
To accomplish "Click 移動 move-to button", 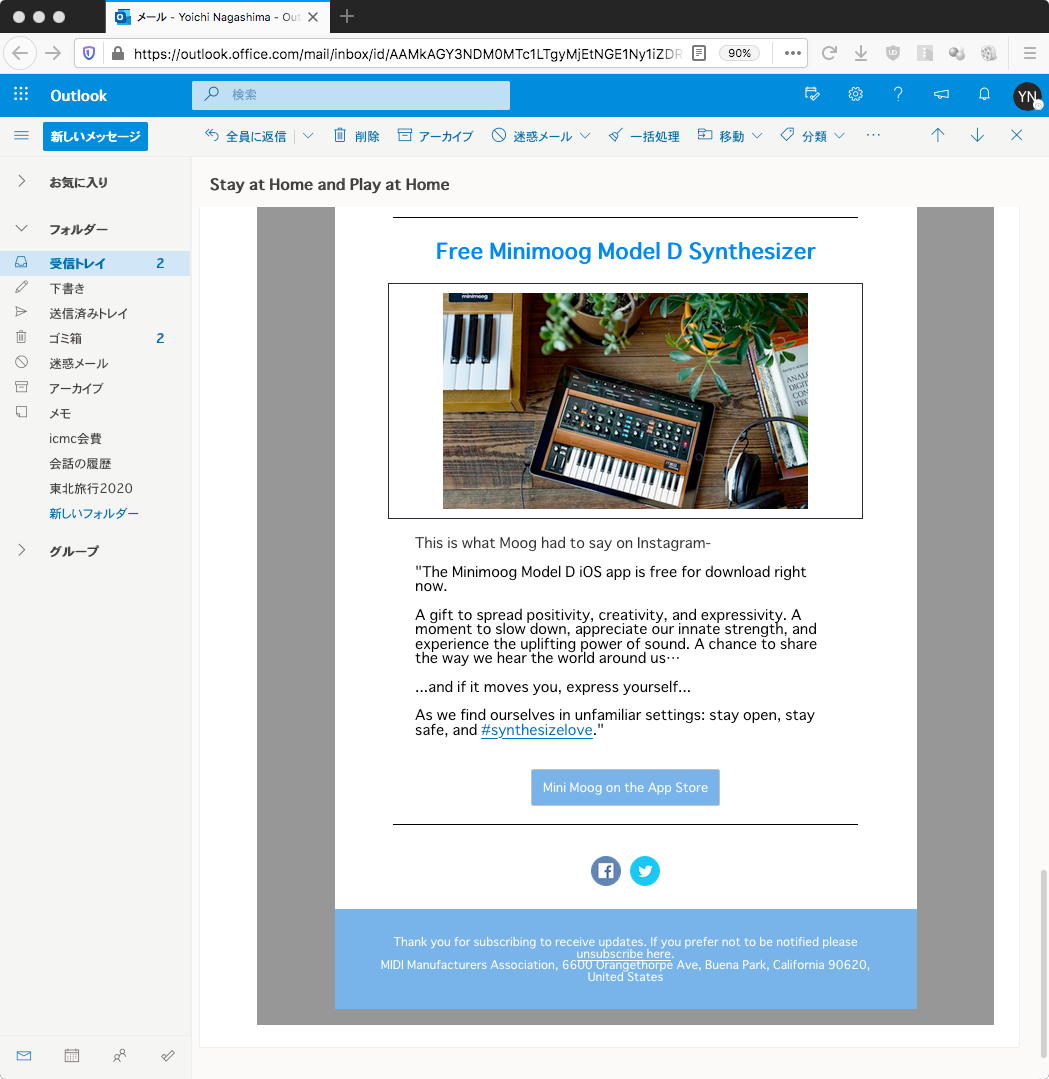I will pos(721,136).
